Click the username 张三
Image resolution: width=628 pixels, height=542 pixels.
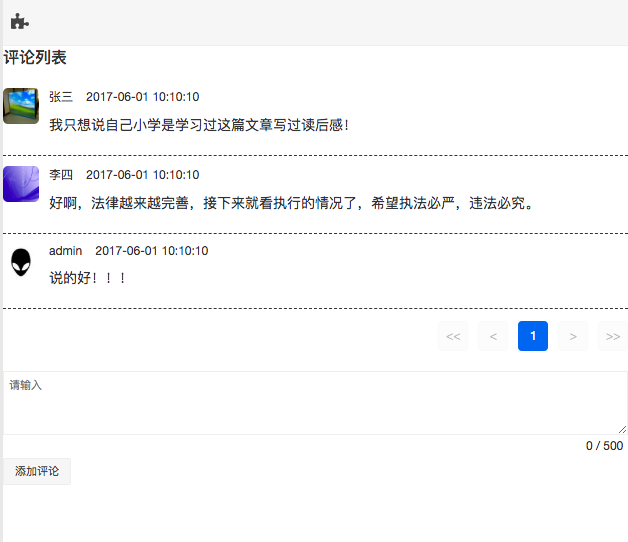[61, 97]
